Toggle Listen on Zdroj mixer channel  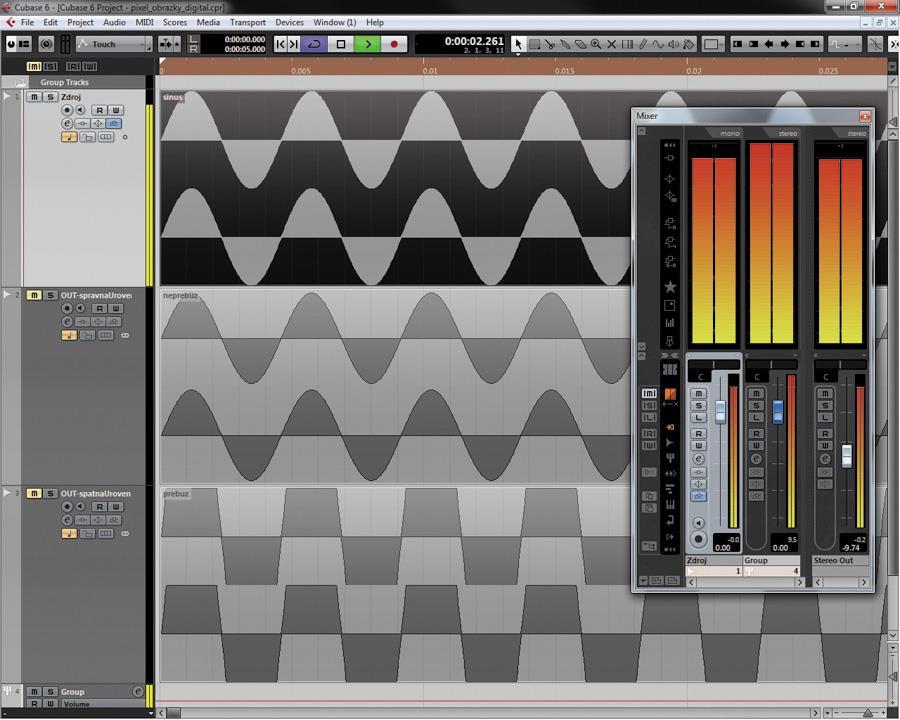[x=699, y=417]
